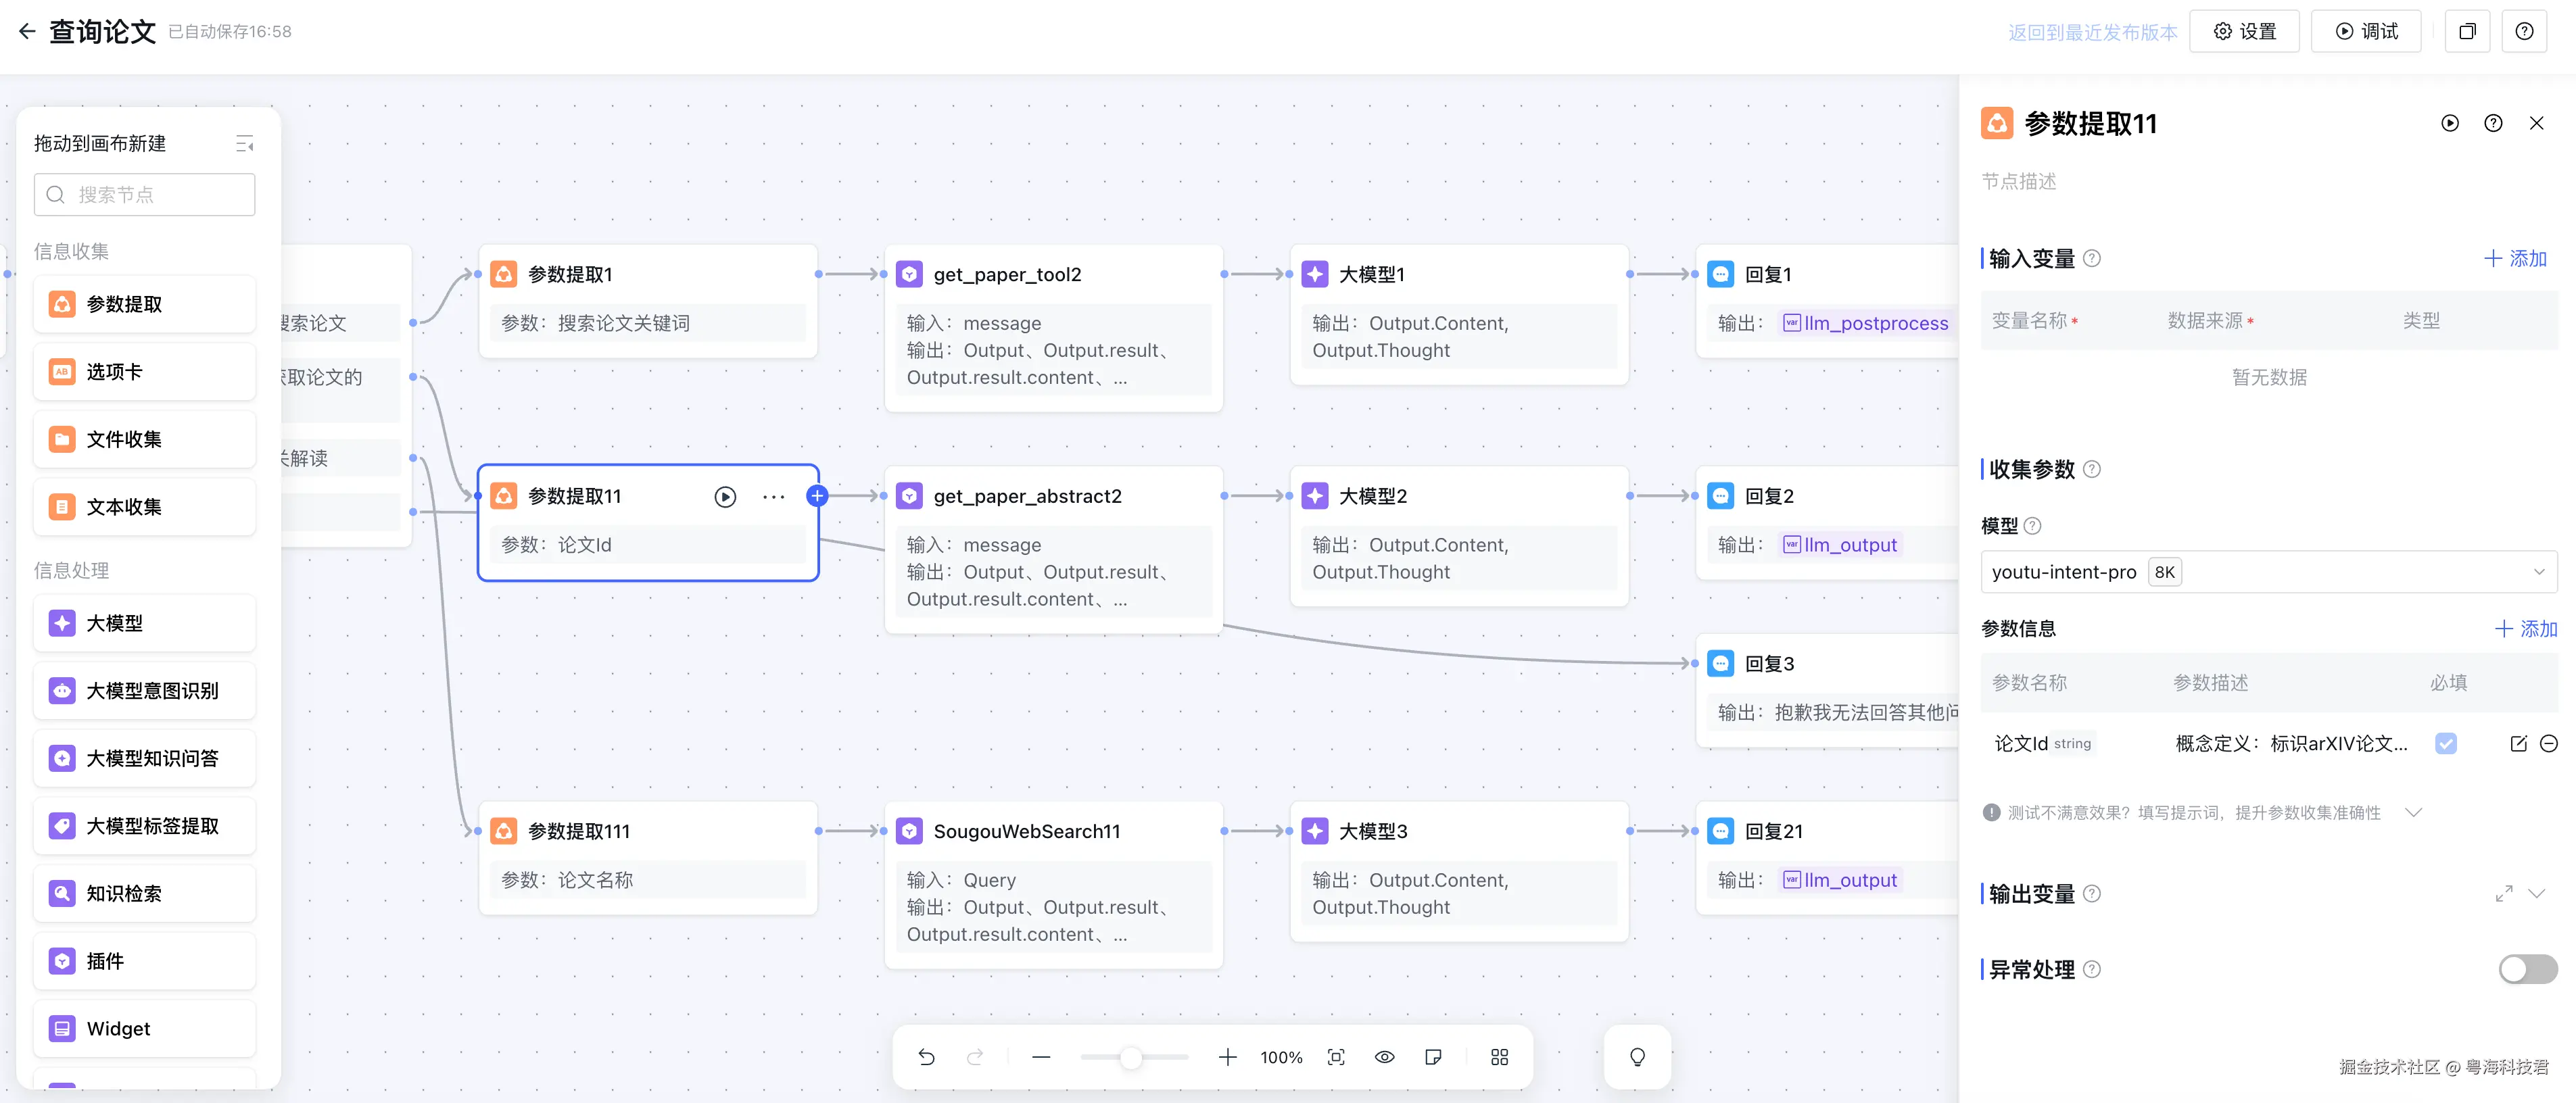Click 返回到最近发布版本 link

[x=2092, y=32]
